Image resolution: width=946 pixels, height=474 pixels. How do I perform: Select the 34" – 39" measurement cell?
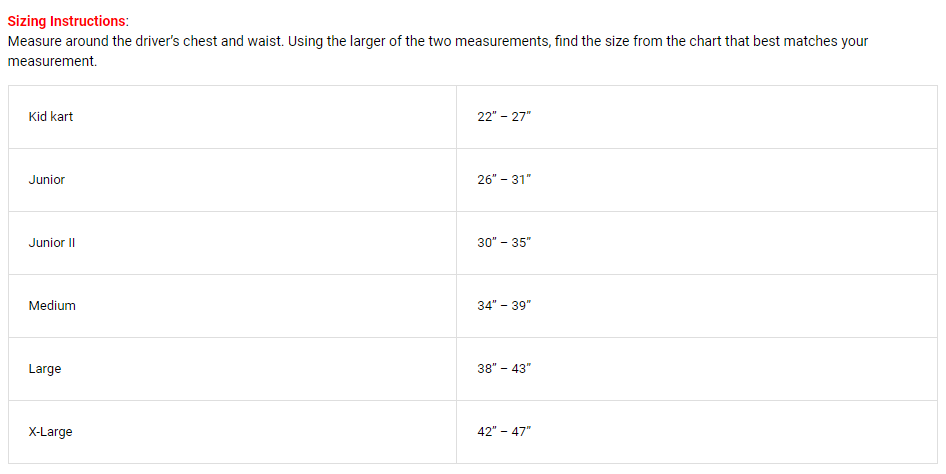505,306
